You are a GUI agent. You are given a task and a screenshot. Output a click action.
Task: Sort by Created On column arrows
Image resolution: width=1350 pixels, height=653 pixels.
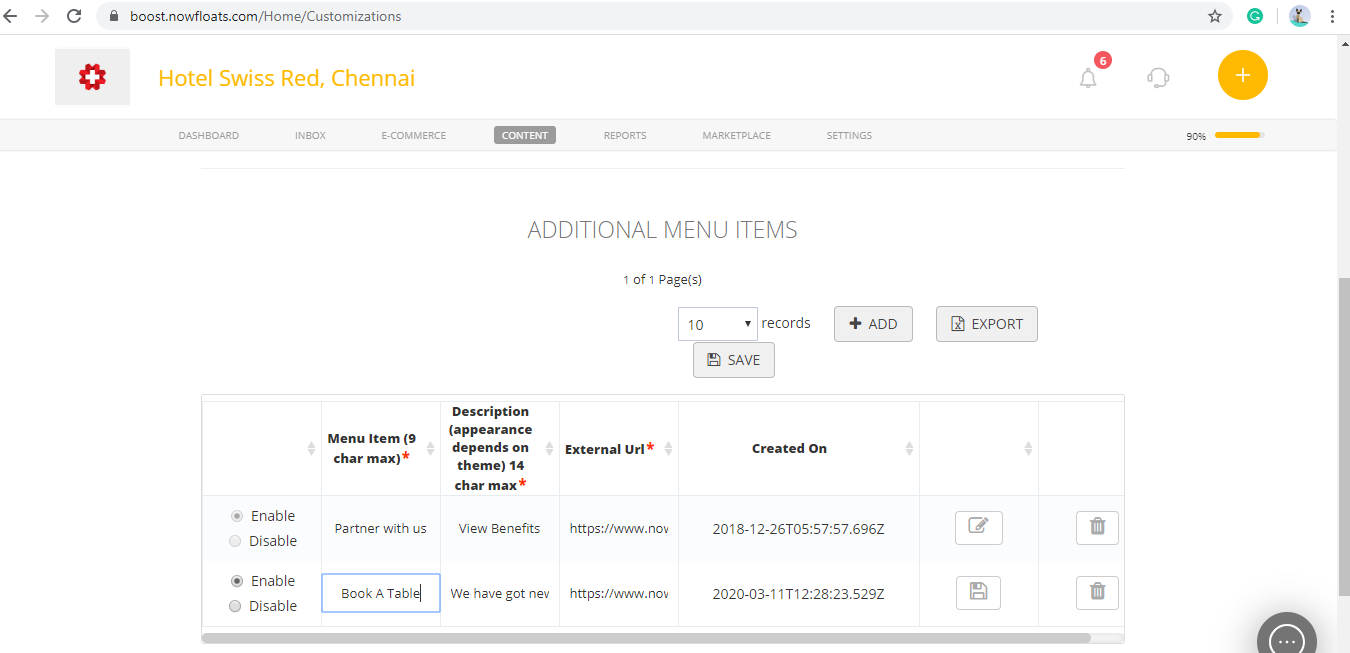click(910, 449)
